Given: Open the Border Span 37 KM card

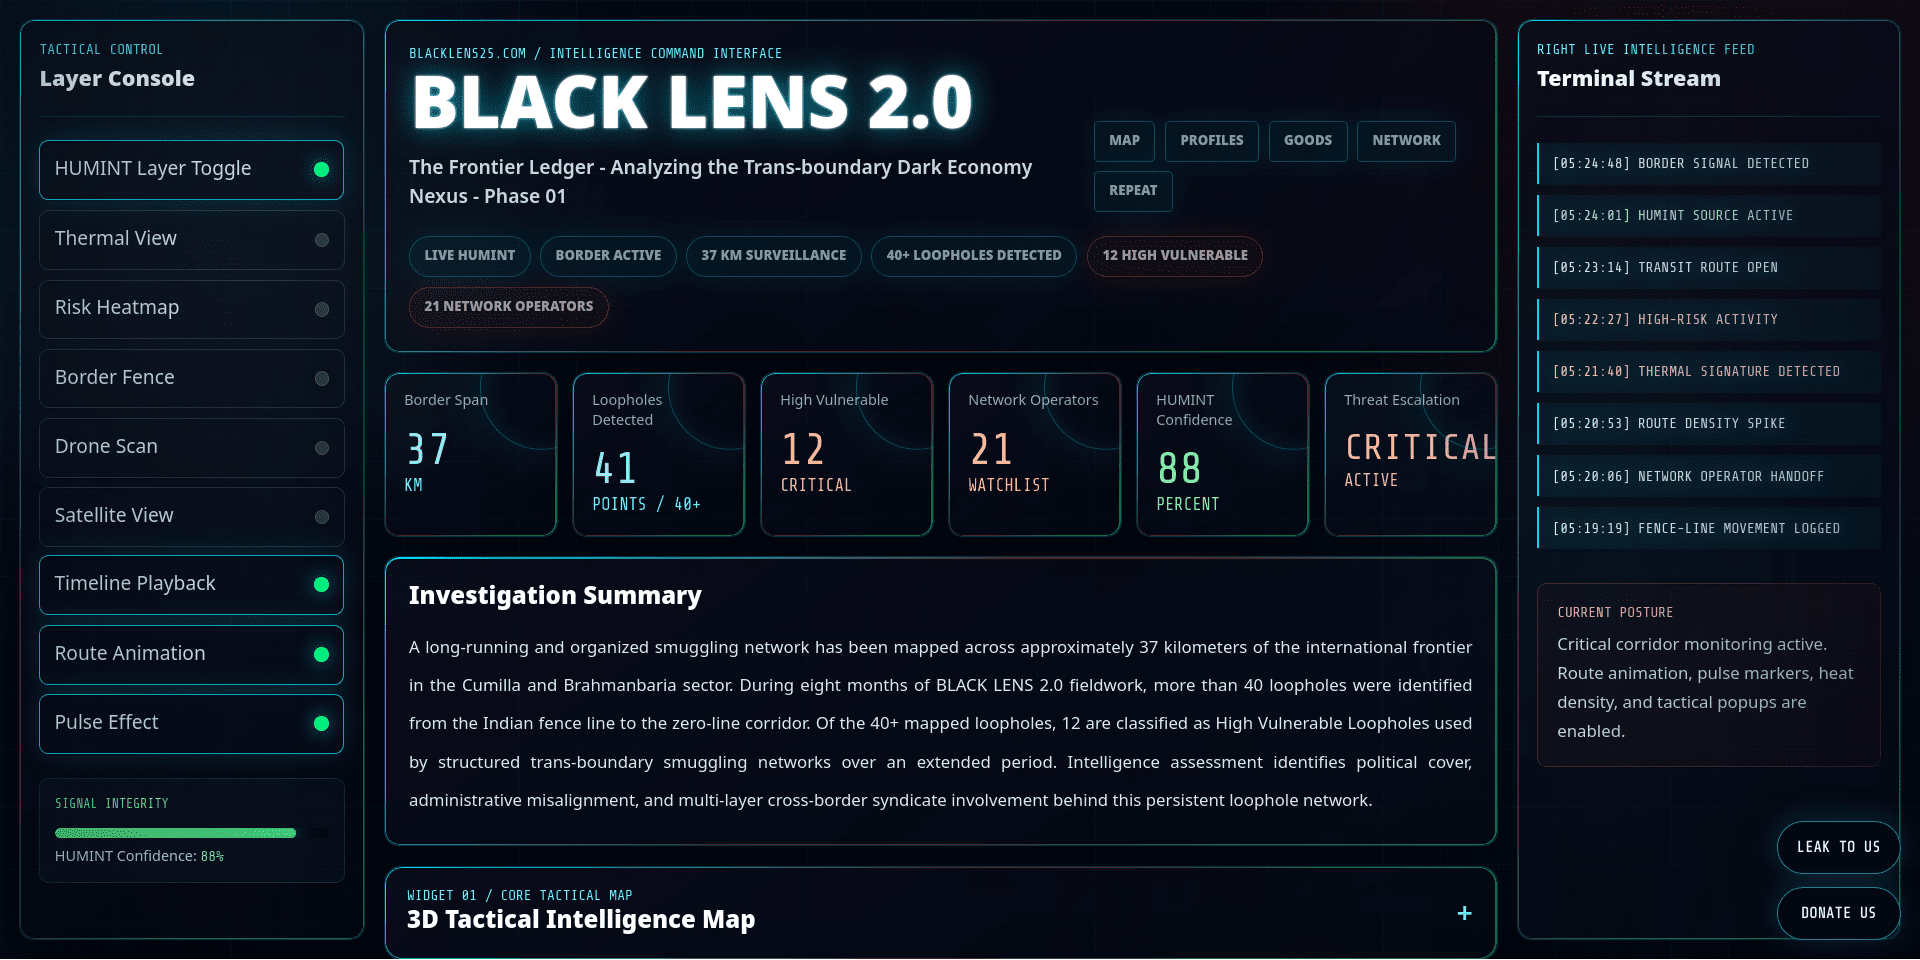Looking at the screenshot, I should click(471, 455).
